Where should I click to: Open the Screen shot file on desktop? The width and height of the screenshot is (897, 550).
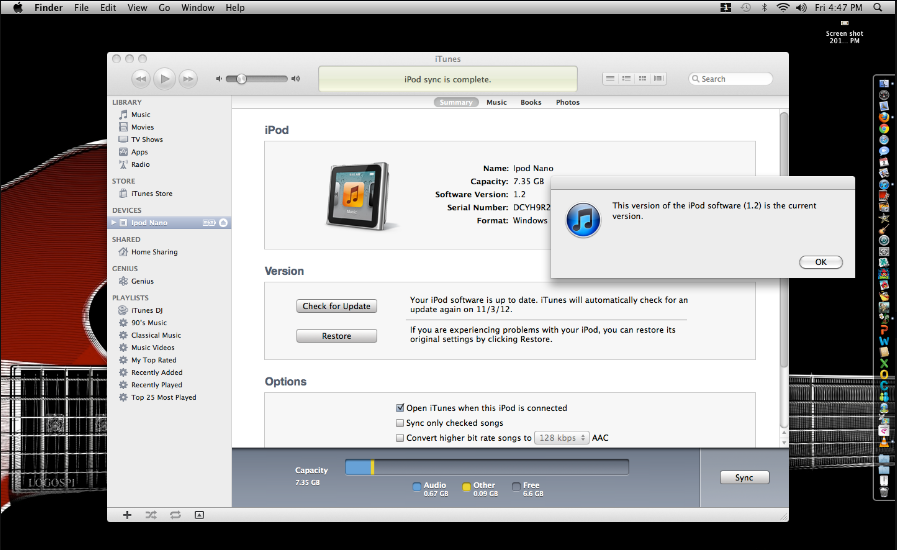tap(844, 32)
